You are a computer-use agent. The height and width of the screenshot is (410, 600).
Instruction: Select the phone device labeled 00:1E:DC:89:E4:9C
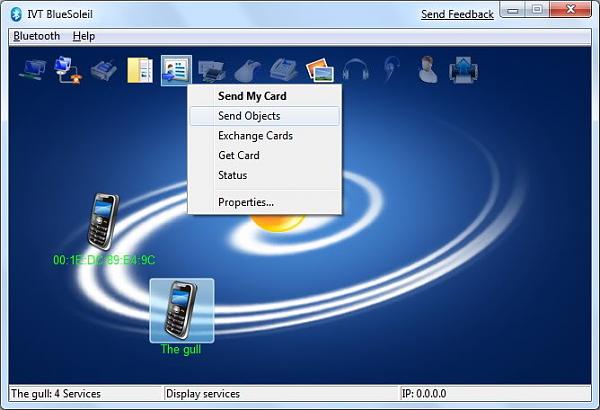pos(103,222)
